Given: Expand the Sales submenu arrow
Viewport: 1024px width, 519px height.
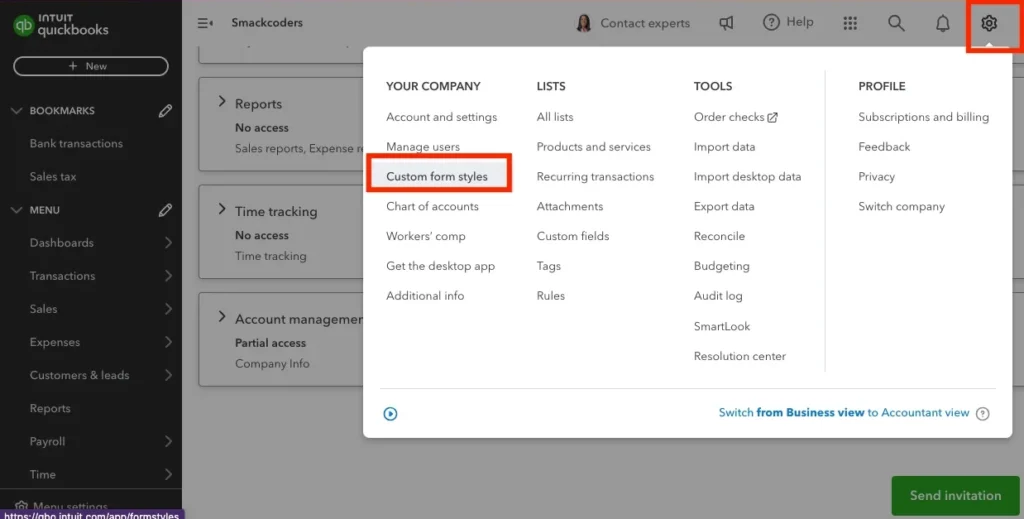Looking at the screenshot, I should [x=168, y=309].
